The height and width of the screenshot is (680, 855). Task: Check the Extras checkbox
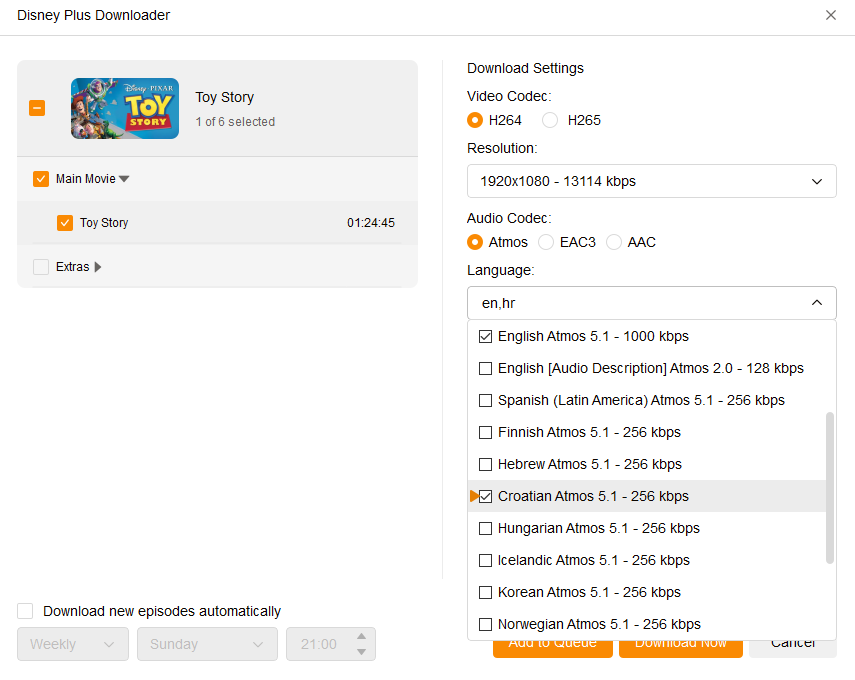pyautogui.click(x=41, y=267)
